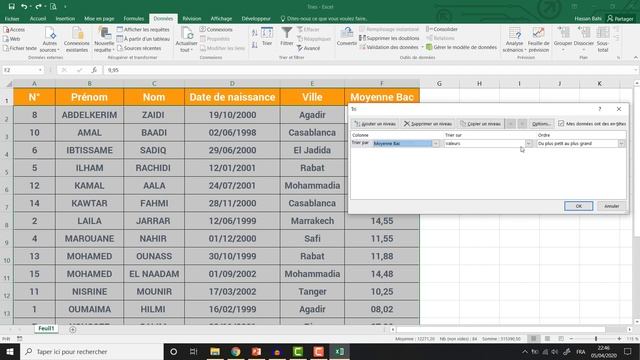Open Gérer le modèle de données
Screen dimensions: 640x360
[x=461, y=47]
